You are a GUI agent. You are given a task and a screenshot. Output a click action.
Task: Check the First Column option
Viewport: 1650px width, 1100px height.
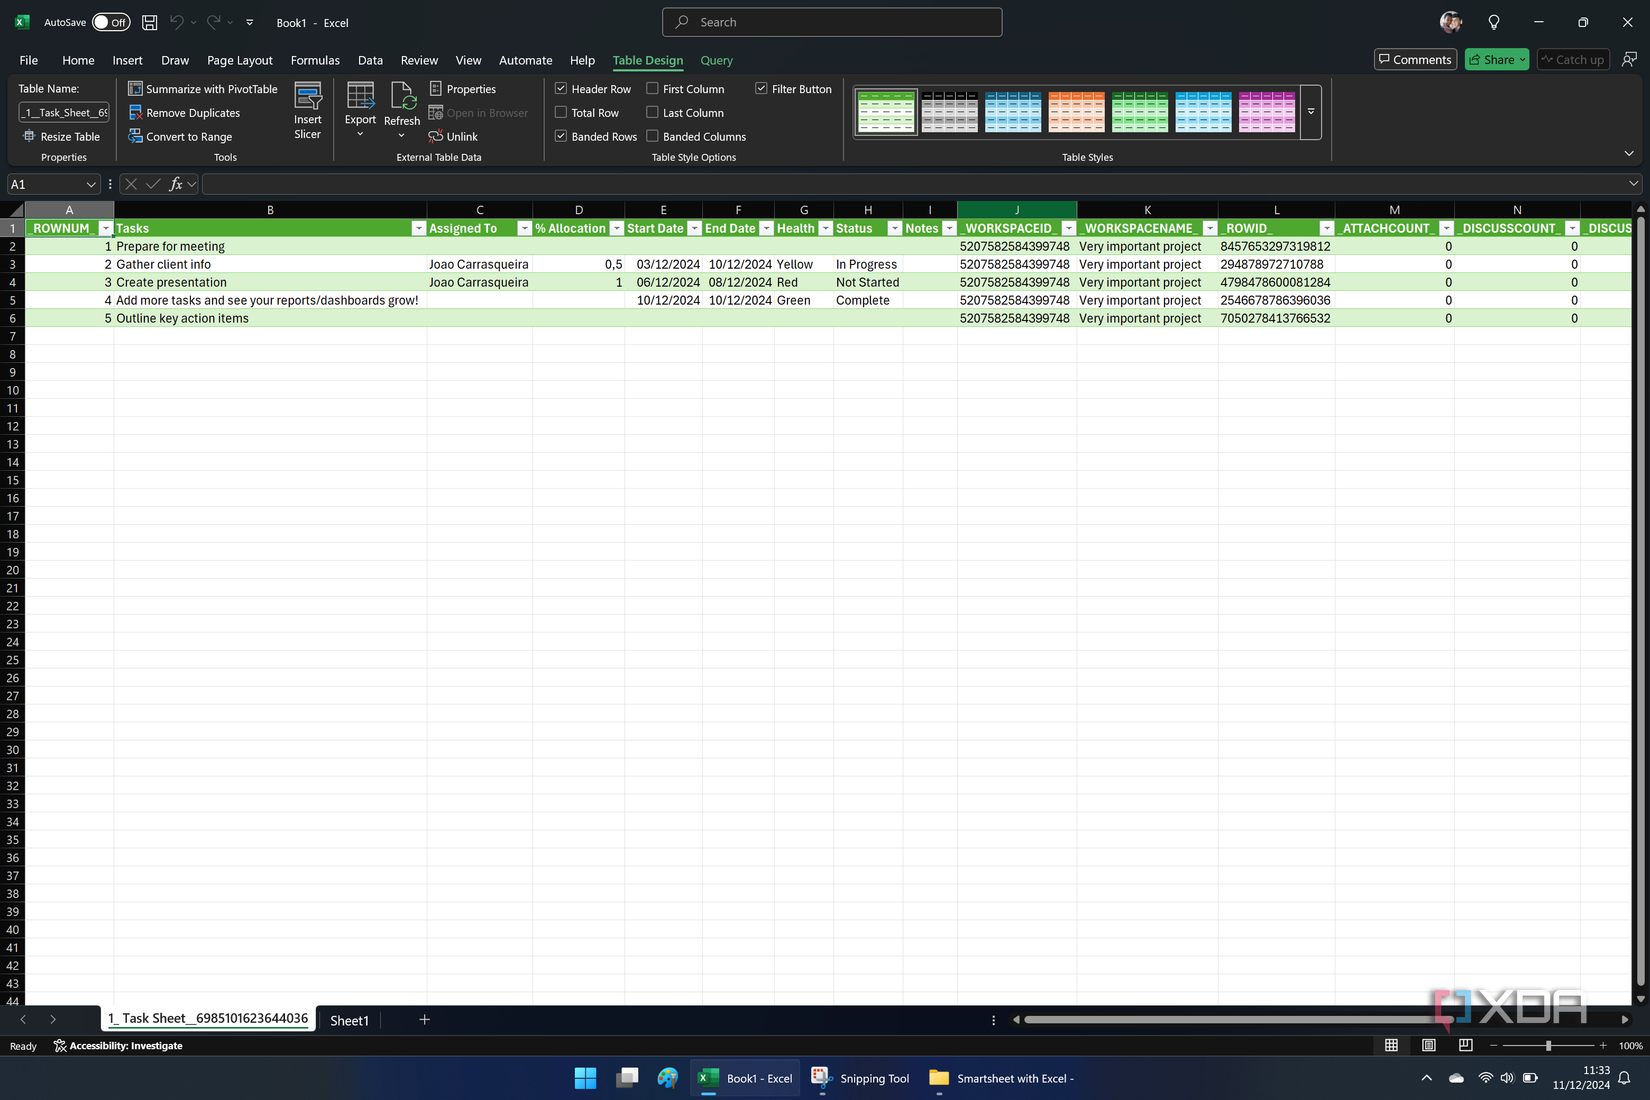pos(652,88)
